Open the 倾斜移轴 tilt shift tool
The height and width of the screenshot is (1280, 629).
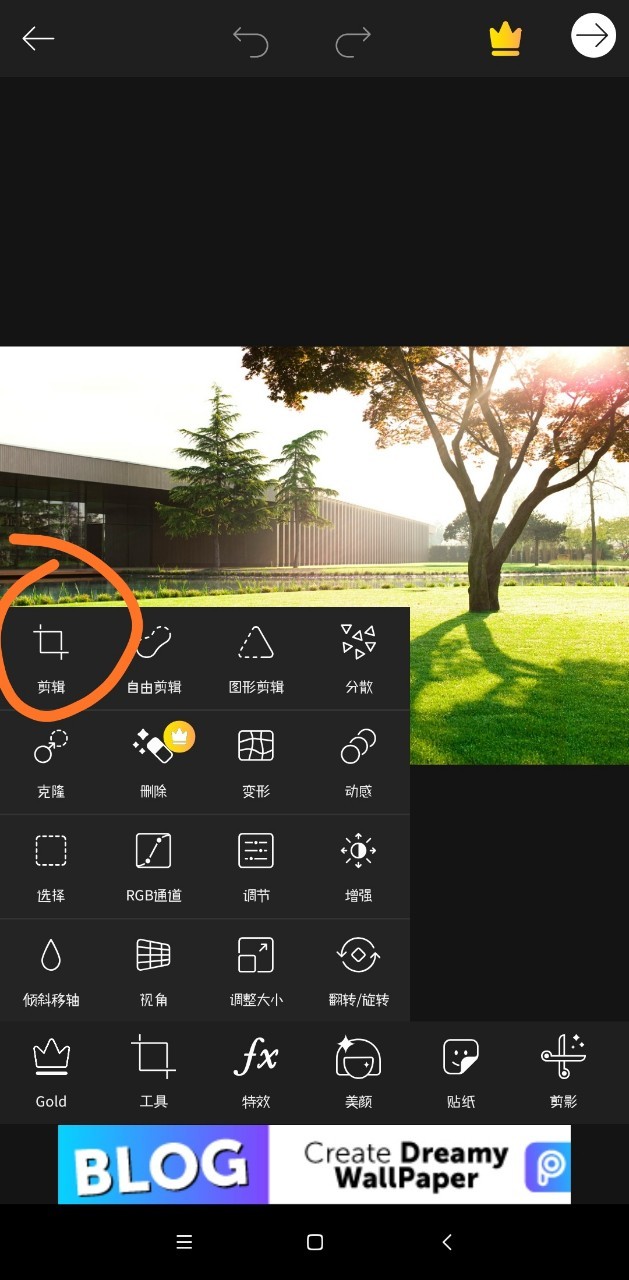point(51,971)
